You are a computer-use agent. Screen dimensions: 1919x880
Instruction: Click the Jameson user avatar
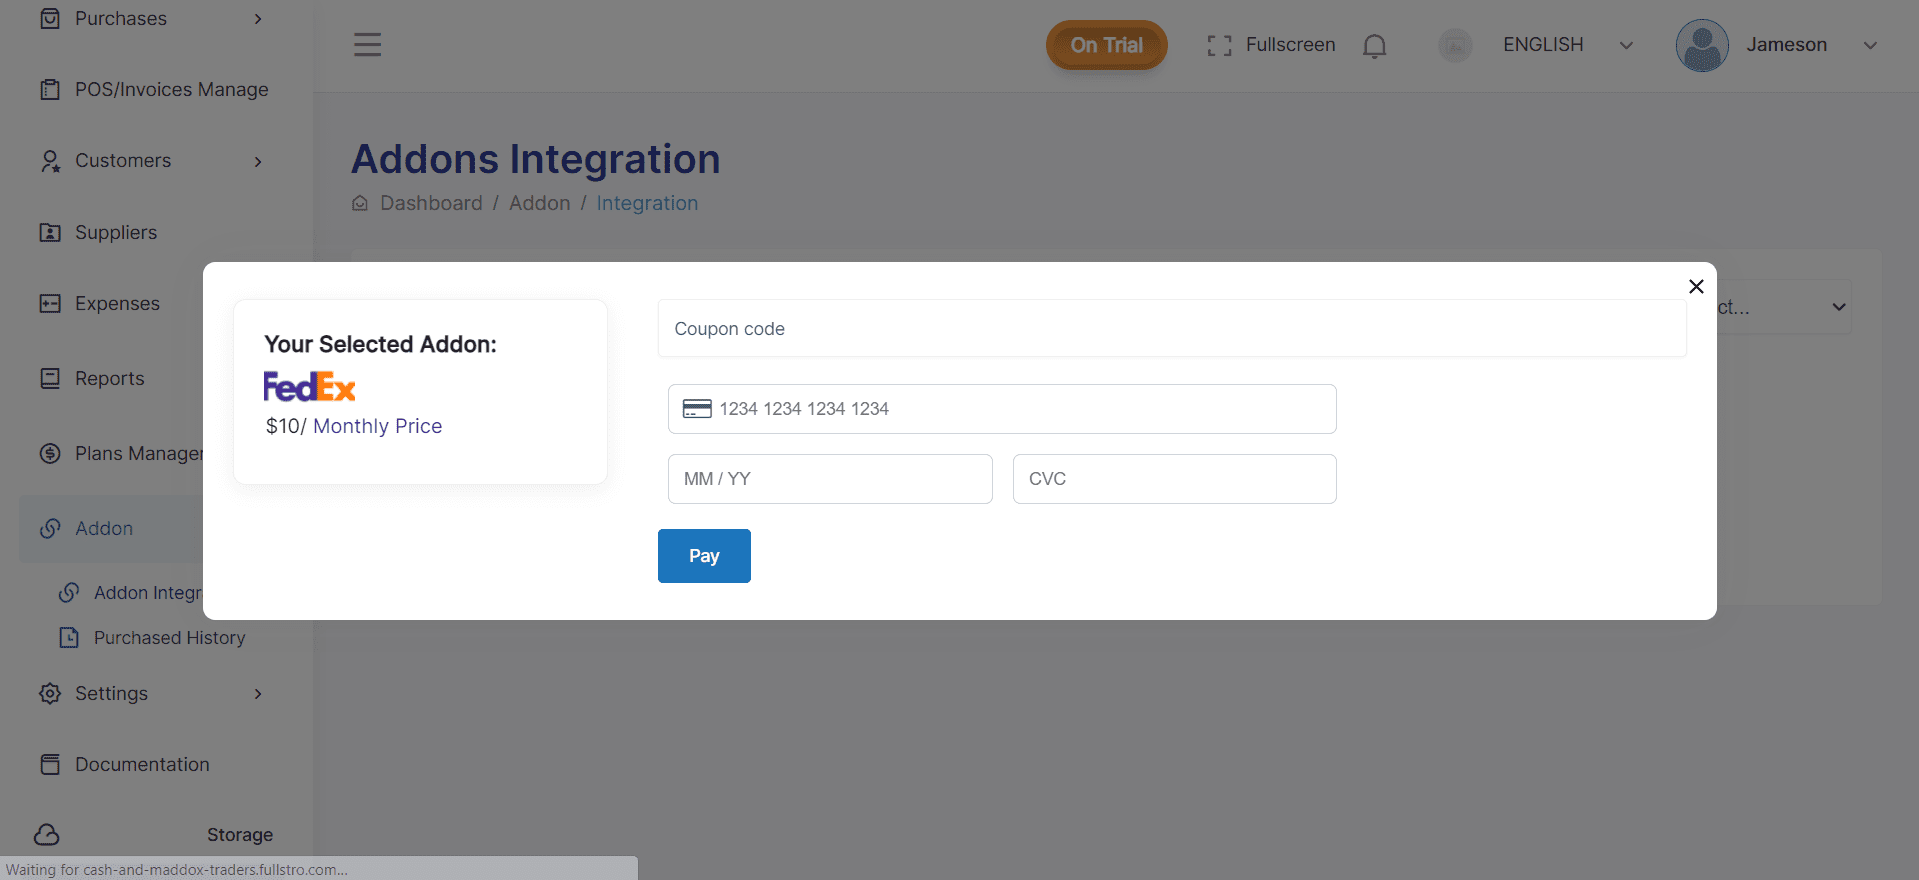pos(1702,45)
